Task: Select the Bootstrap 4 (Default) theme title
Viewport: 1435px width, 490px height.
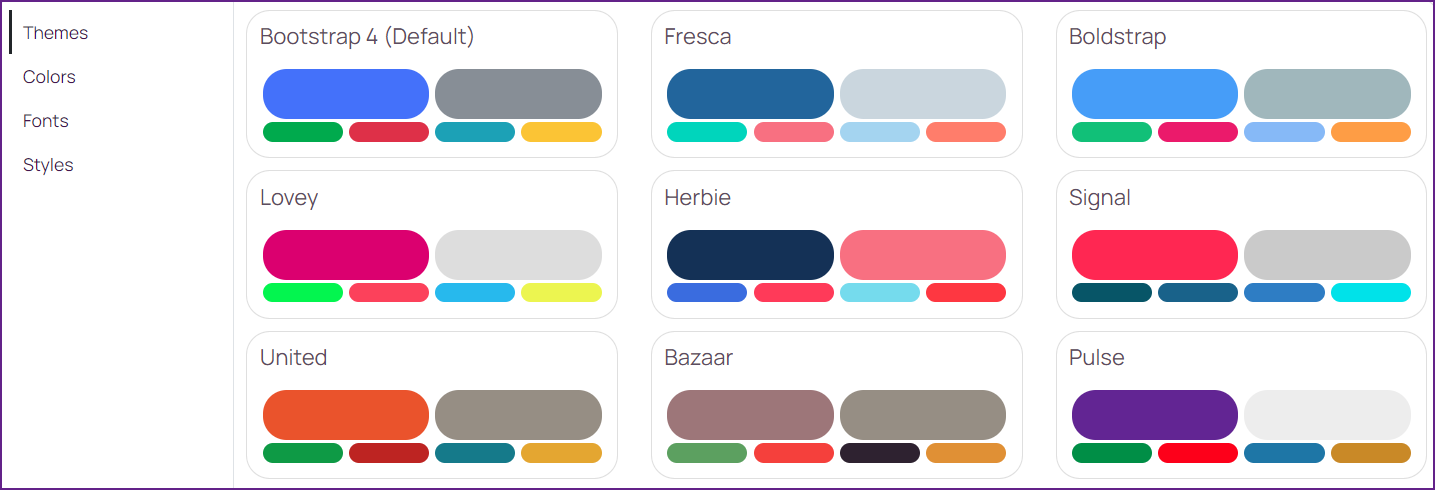Action: (367, 37)
